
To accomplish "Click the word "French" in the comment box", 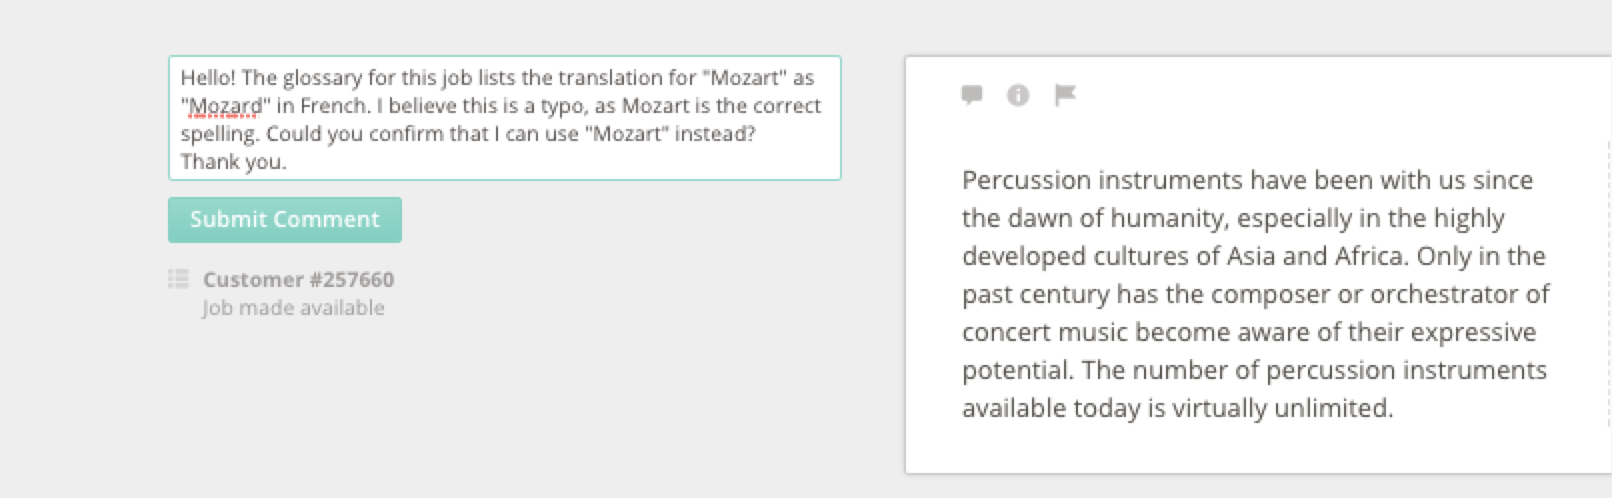I will tap(333, 106).
